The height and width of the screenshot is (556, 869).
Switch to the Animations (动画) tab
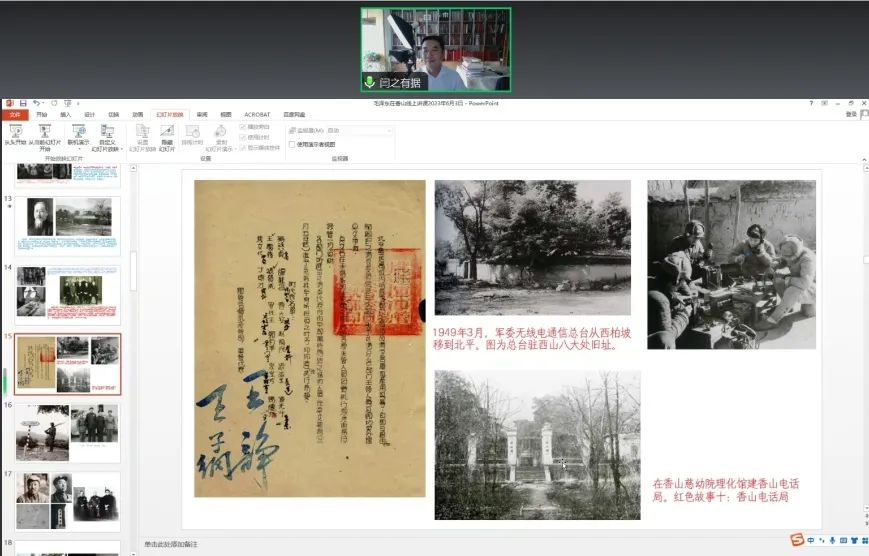point(138,115)
